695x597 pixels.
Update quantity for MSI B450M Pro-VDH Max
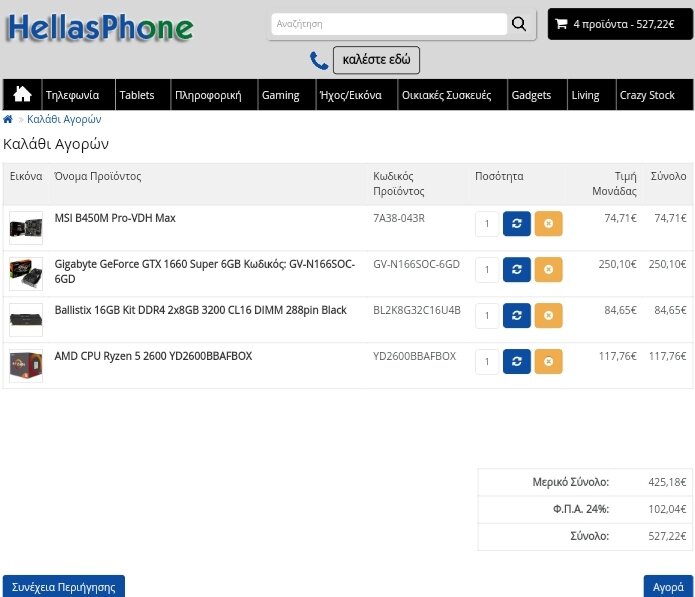click(517, 224)
